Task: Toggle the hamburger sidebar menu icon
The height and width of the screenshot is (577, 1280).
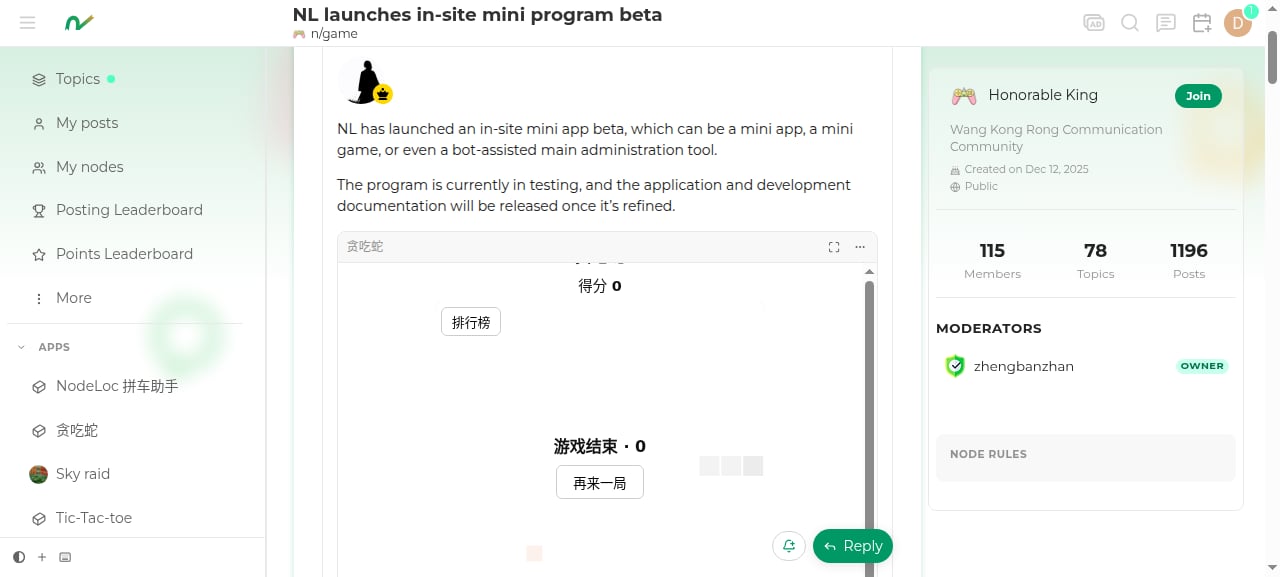Action: coord(28,23)
